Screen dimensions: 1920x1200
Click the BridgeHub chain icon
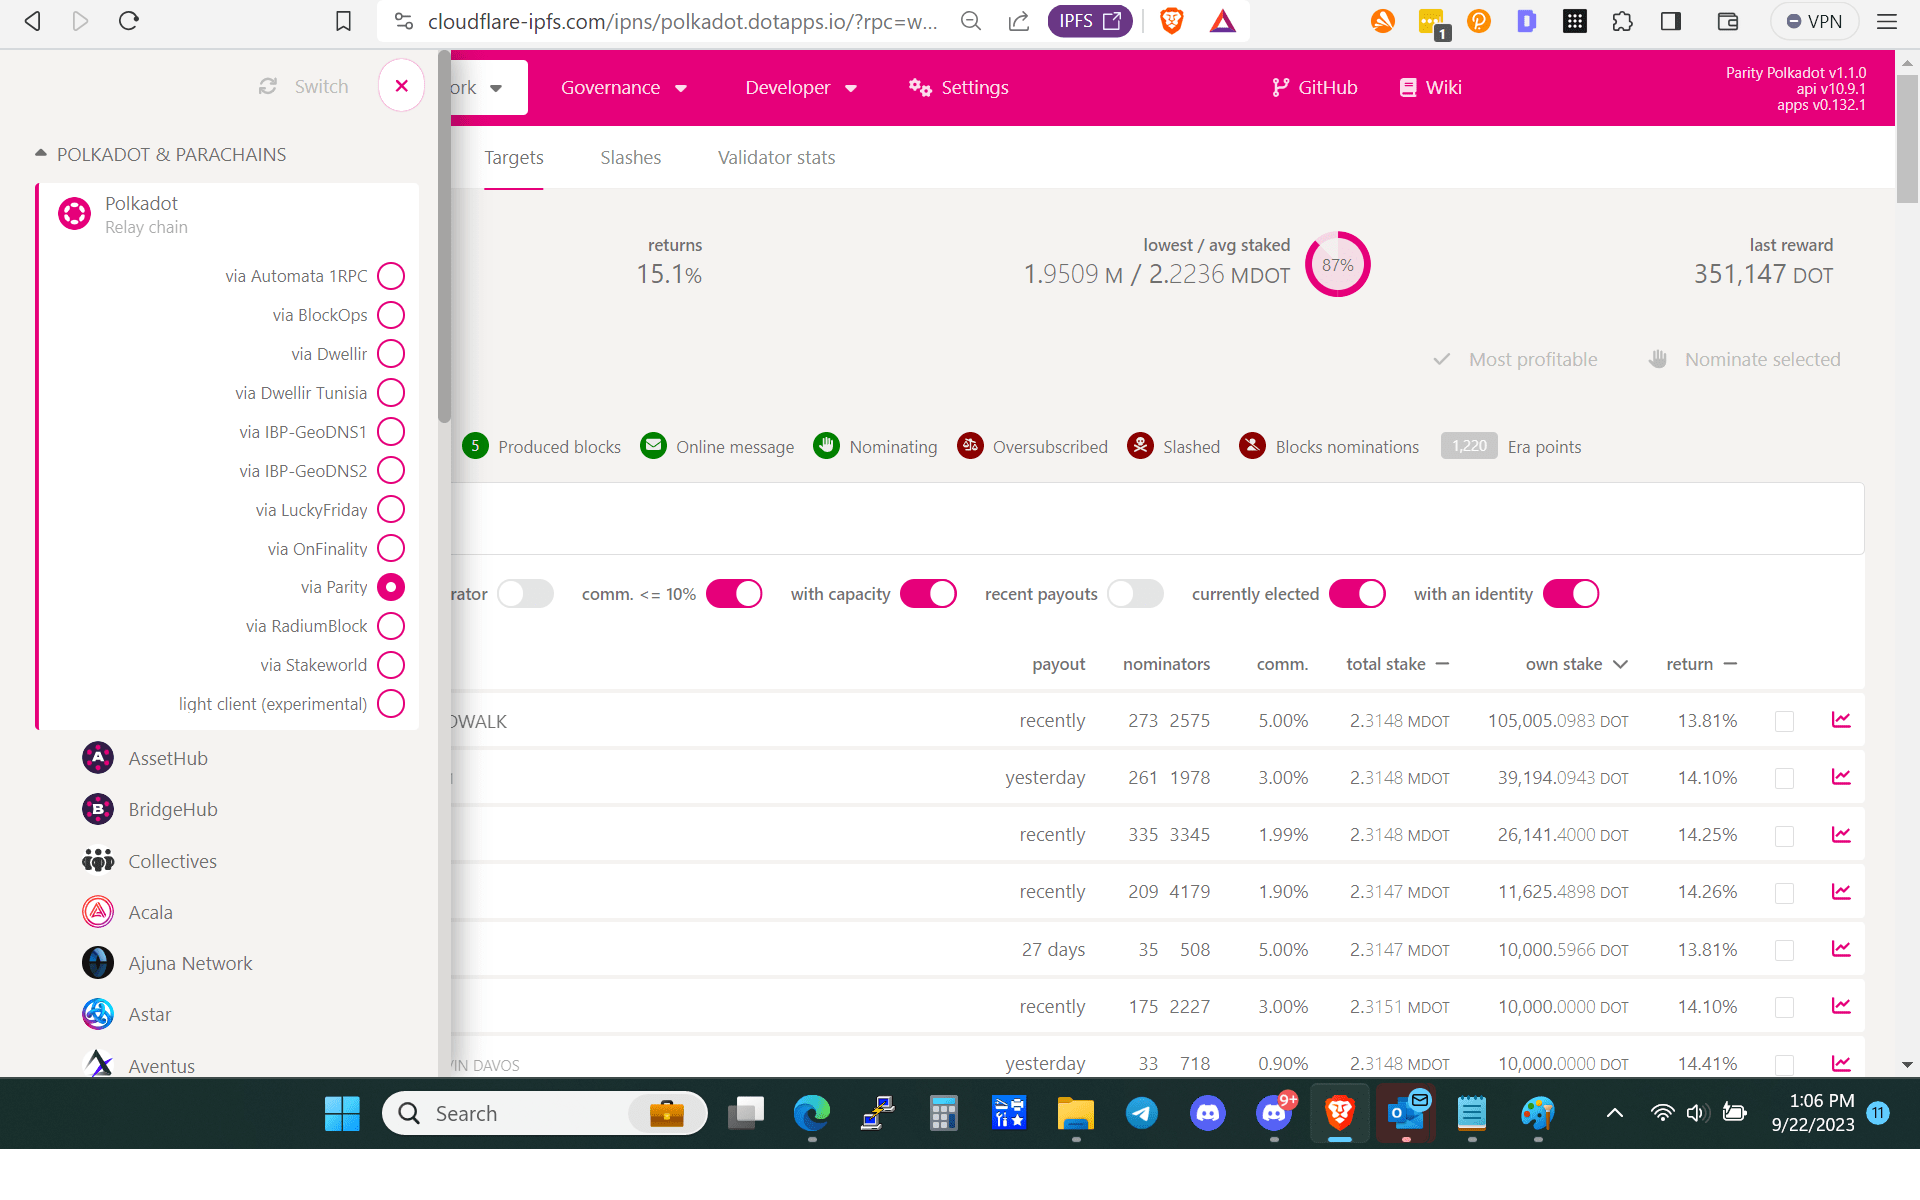98,809
